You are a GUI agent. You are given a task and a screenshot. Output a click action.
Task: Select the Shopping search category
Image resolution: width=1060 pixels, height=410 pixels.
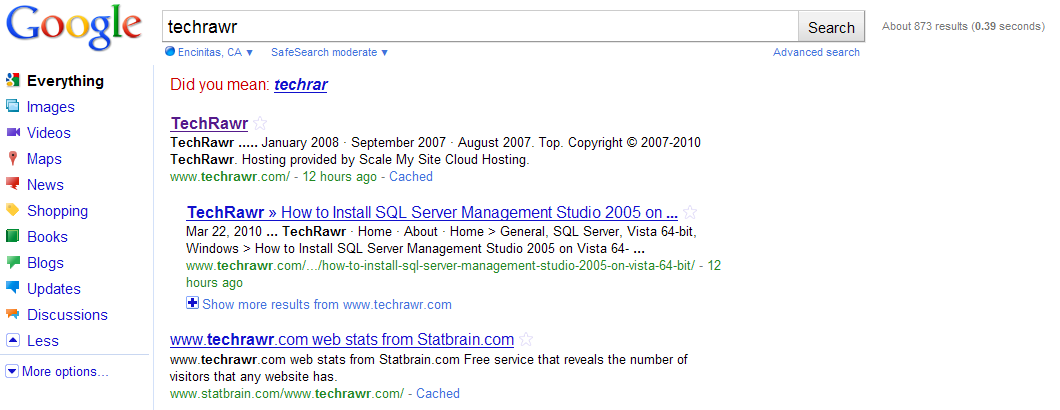(57, 211)
